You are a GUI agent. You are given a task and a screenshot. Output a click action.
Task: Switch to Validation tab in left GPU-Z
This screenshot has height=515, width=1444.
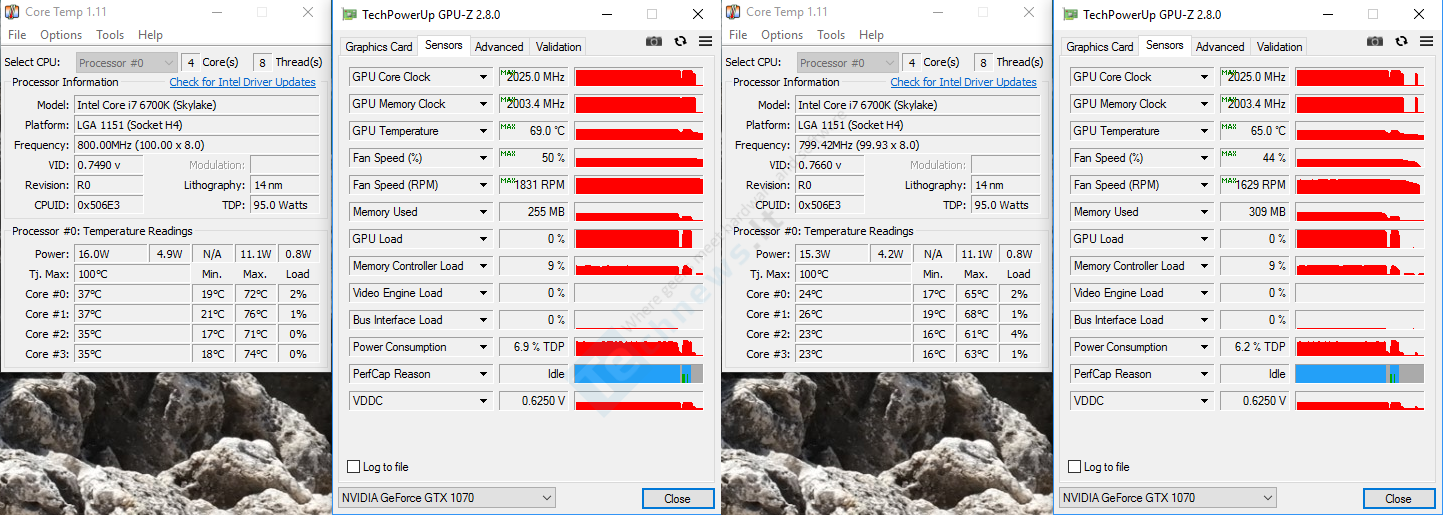click(x=558, y=47)
